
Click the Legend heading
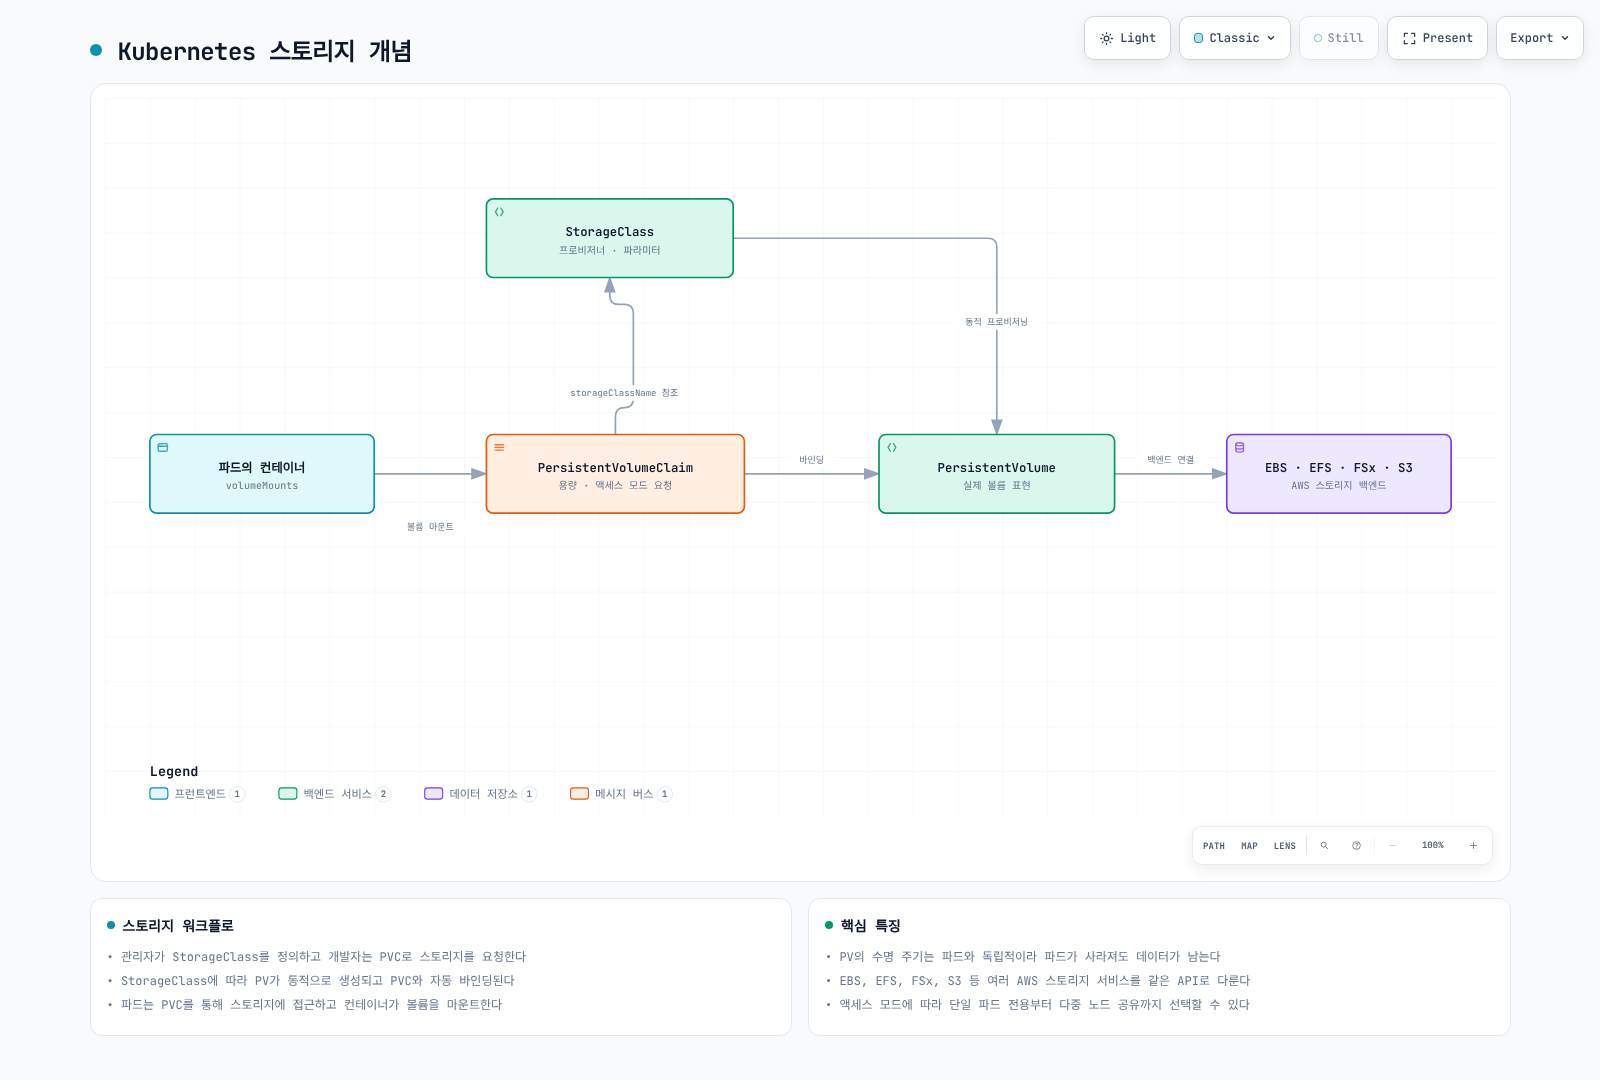pos(174,772)
